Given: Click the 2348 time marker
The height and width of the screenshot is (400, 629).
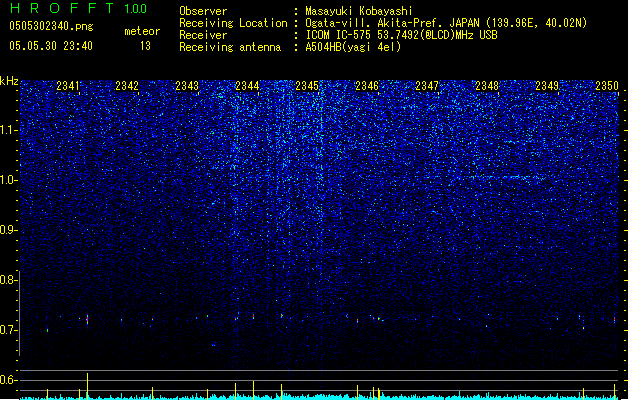Looking at the screenshot, I should point(487,86).
